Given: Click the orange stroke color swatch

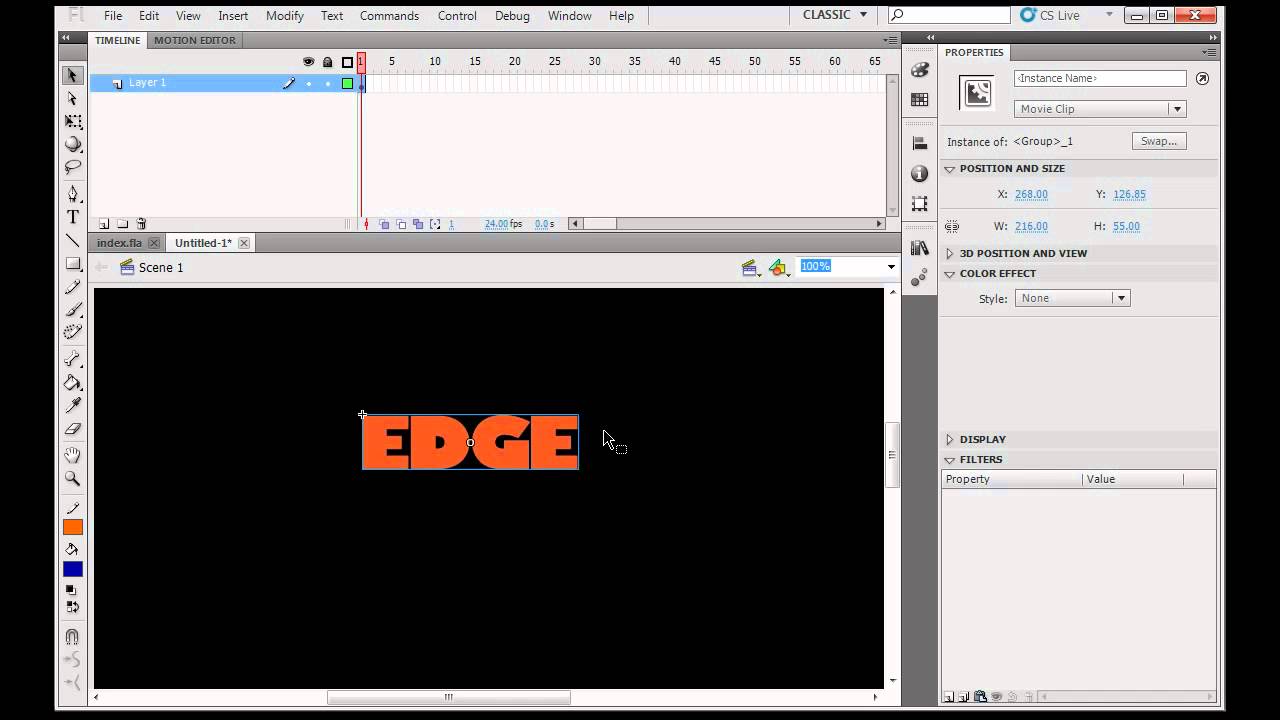Looking at the screenshot, I should coord(73,527).
